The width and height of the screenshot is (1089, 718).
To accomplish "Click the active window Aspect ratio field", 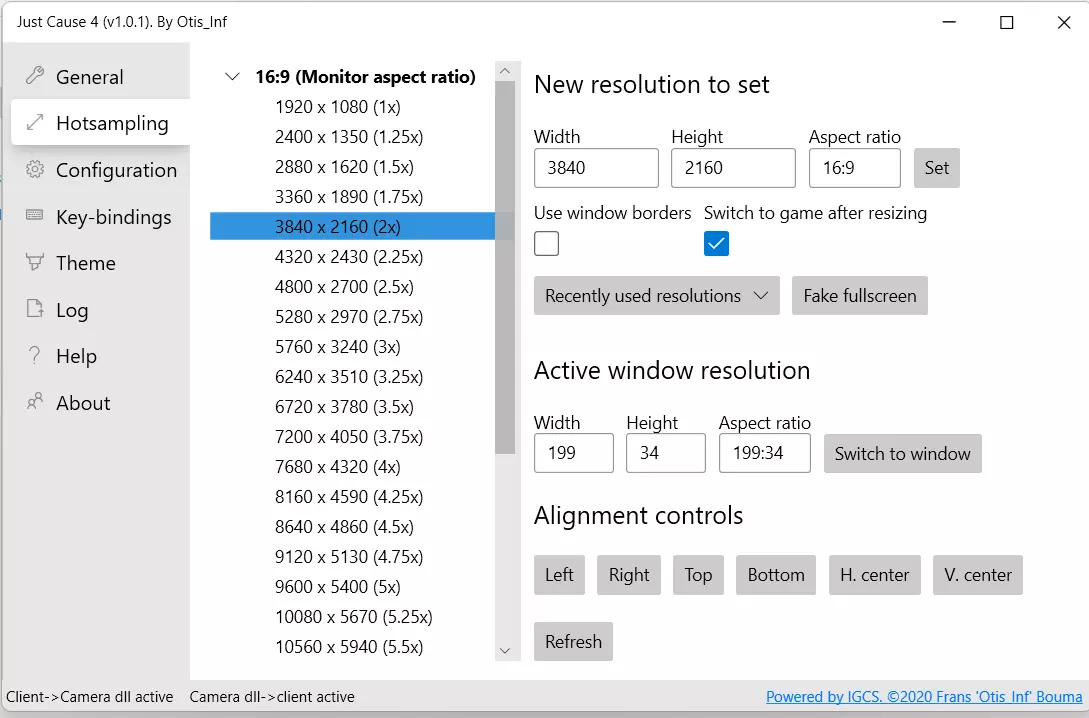I will [765, 453].
